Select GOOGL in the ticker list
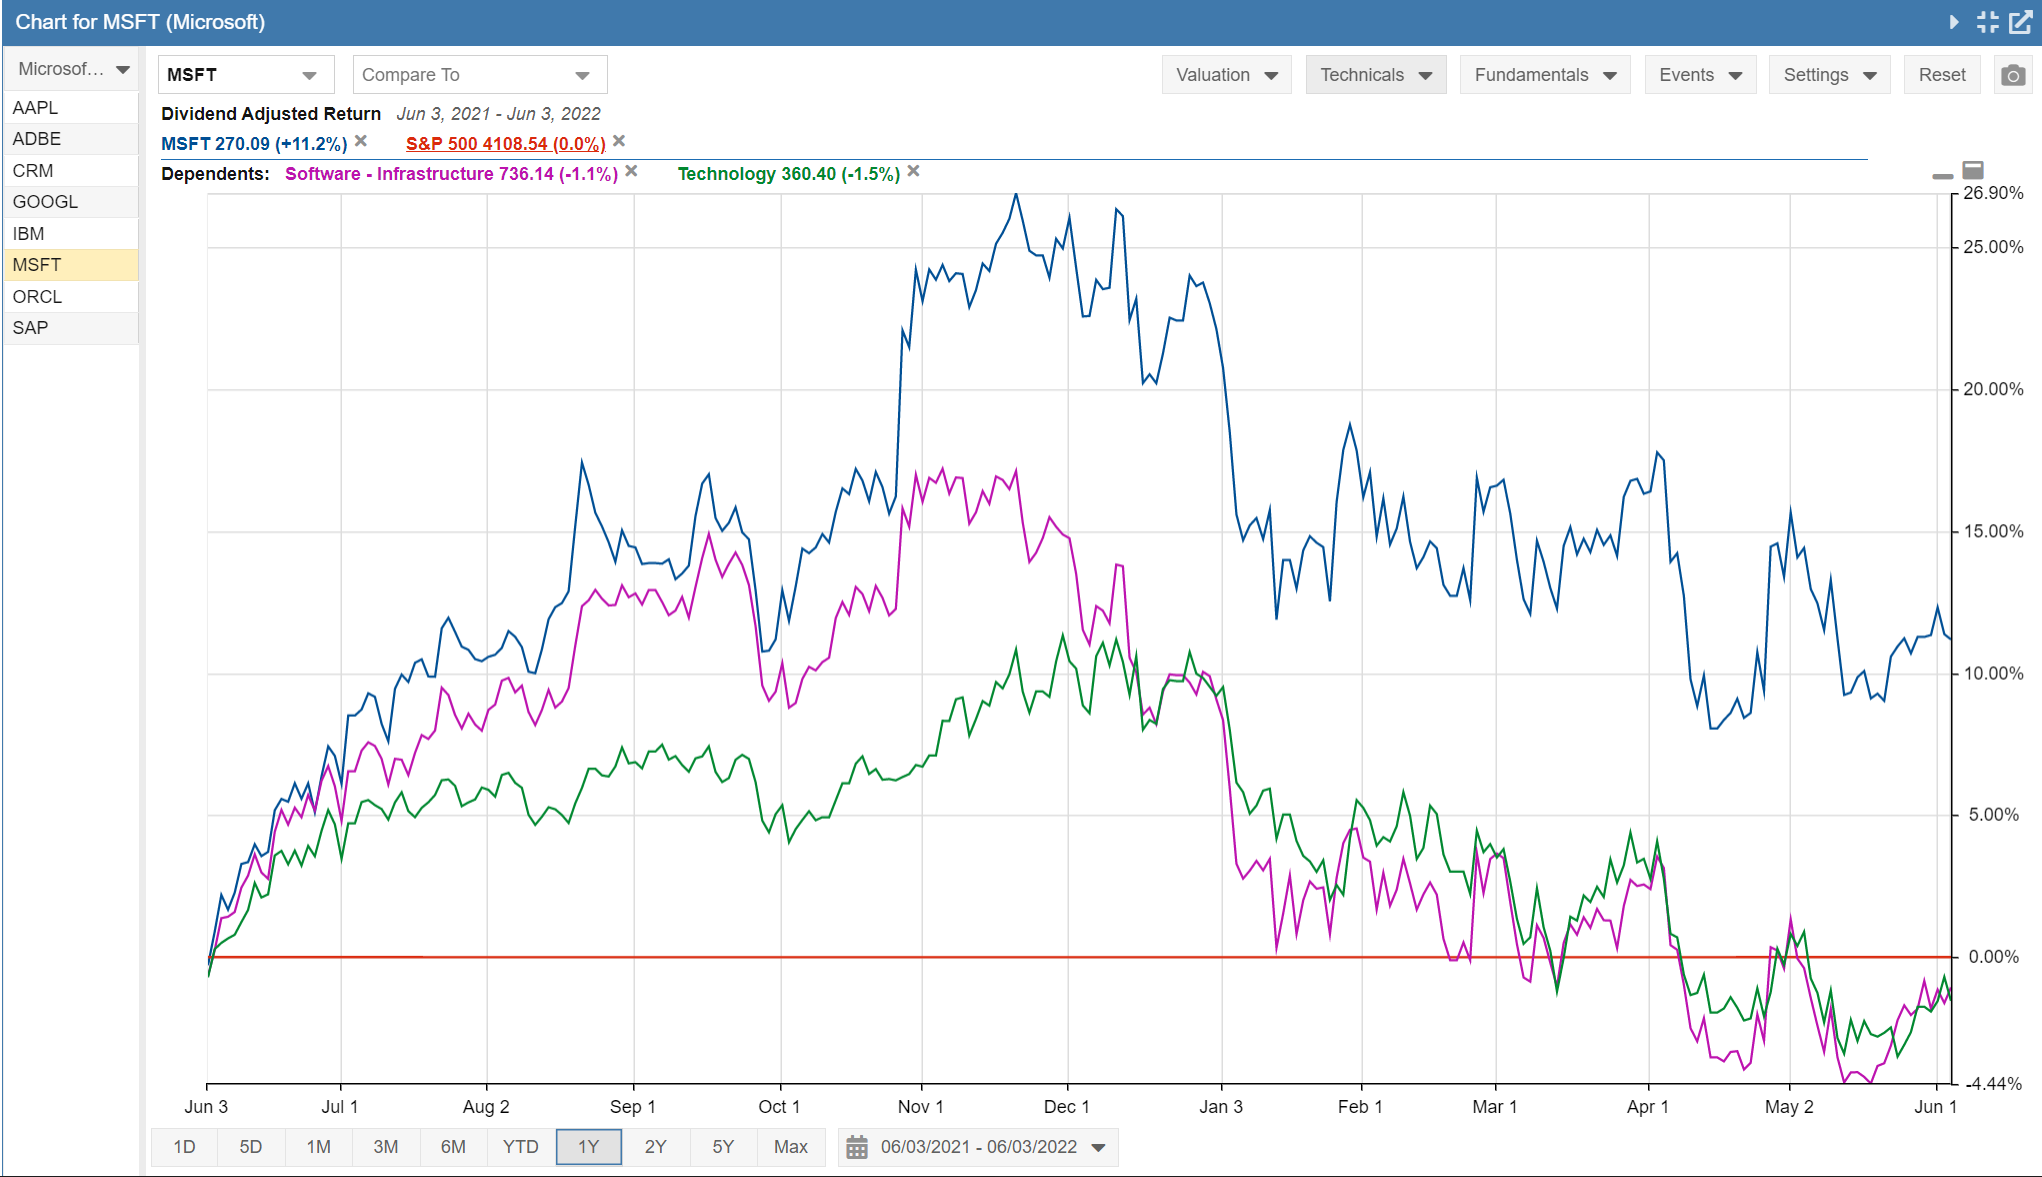Viewport: 2042px width, 1177px height. 71,202
